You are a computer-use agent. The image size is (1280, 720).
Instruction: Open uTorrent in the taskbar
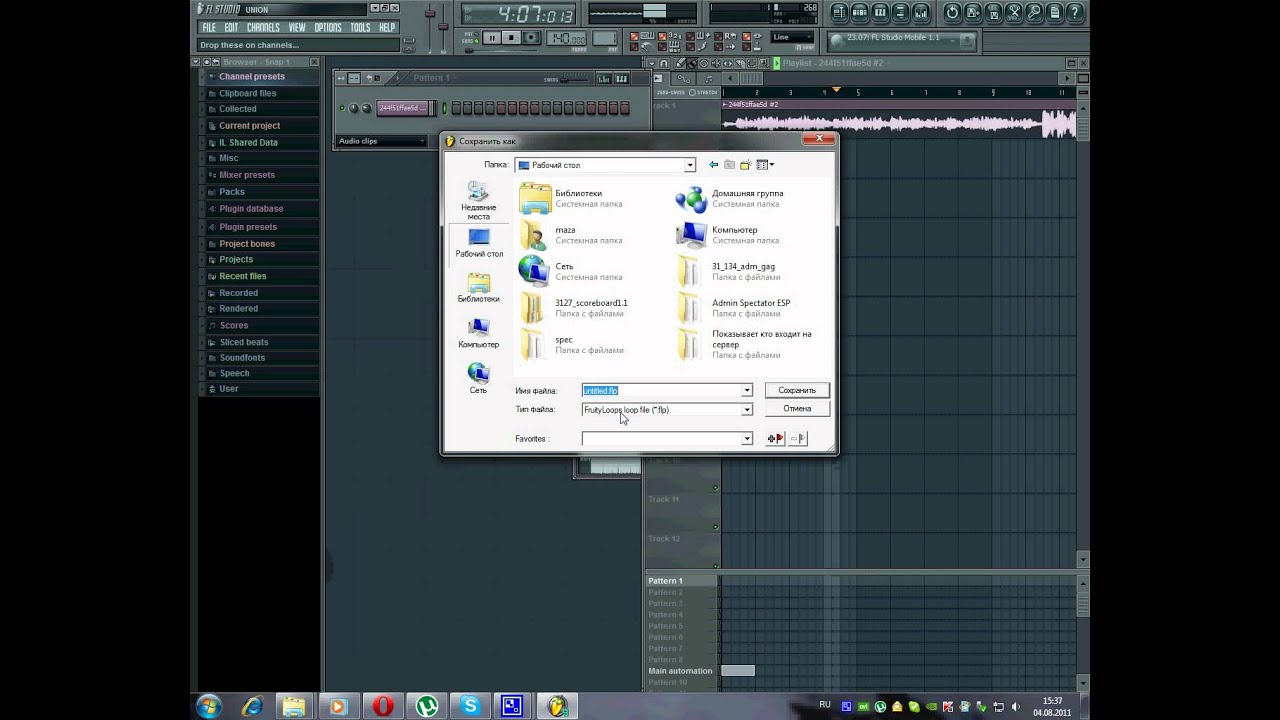(427, 706)
